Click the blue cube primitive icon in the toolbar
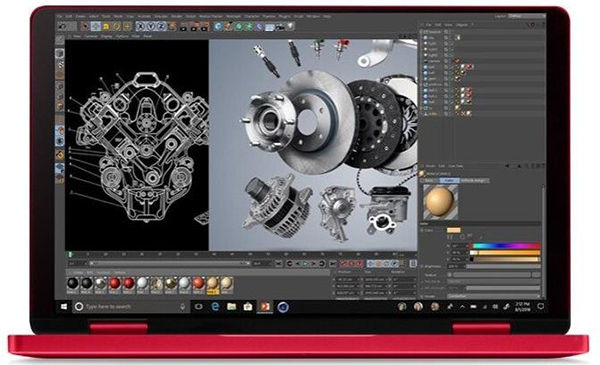600x365 pixels. click(218, 26)
